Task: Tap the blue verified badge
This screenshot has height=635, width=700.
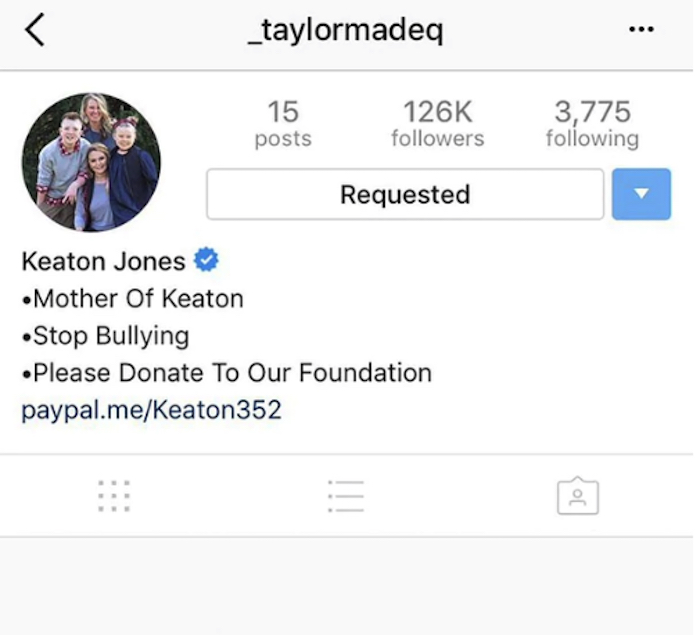Action: coord(206,259)
